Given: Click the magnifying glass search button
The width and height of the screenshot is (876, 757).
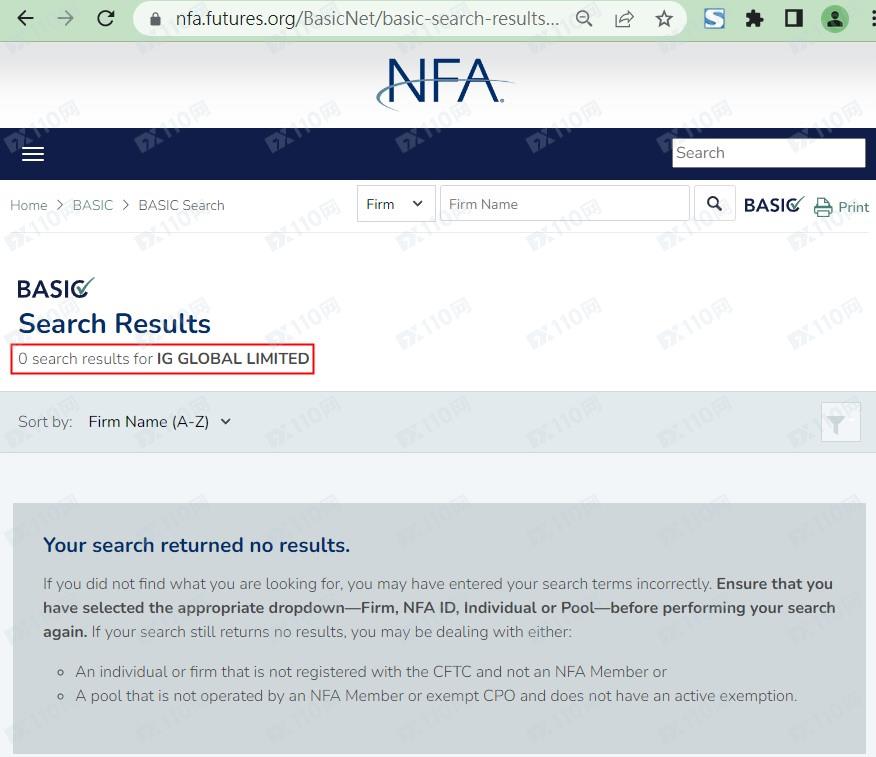Looking at the screenshot, I should [715, 203].
